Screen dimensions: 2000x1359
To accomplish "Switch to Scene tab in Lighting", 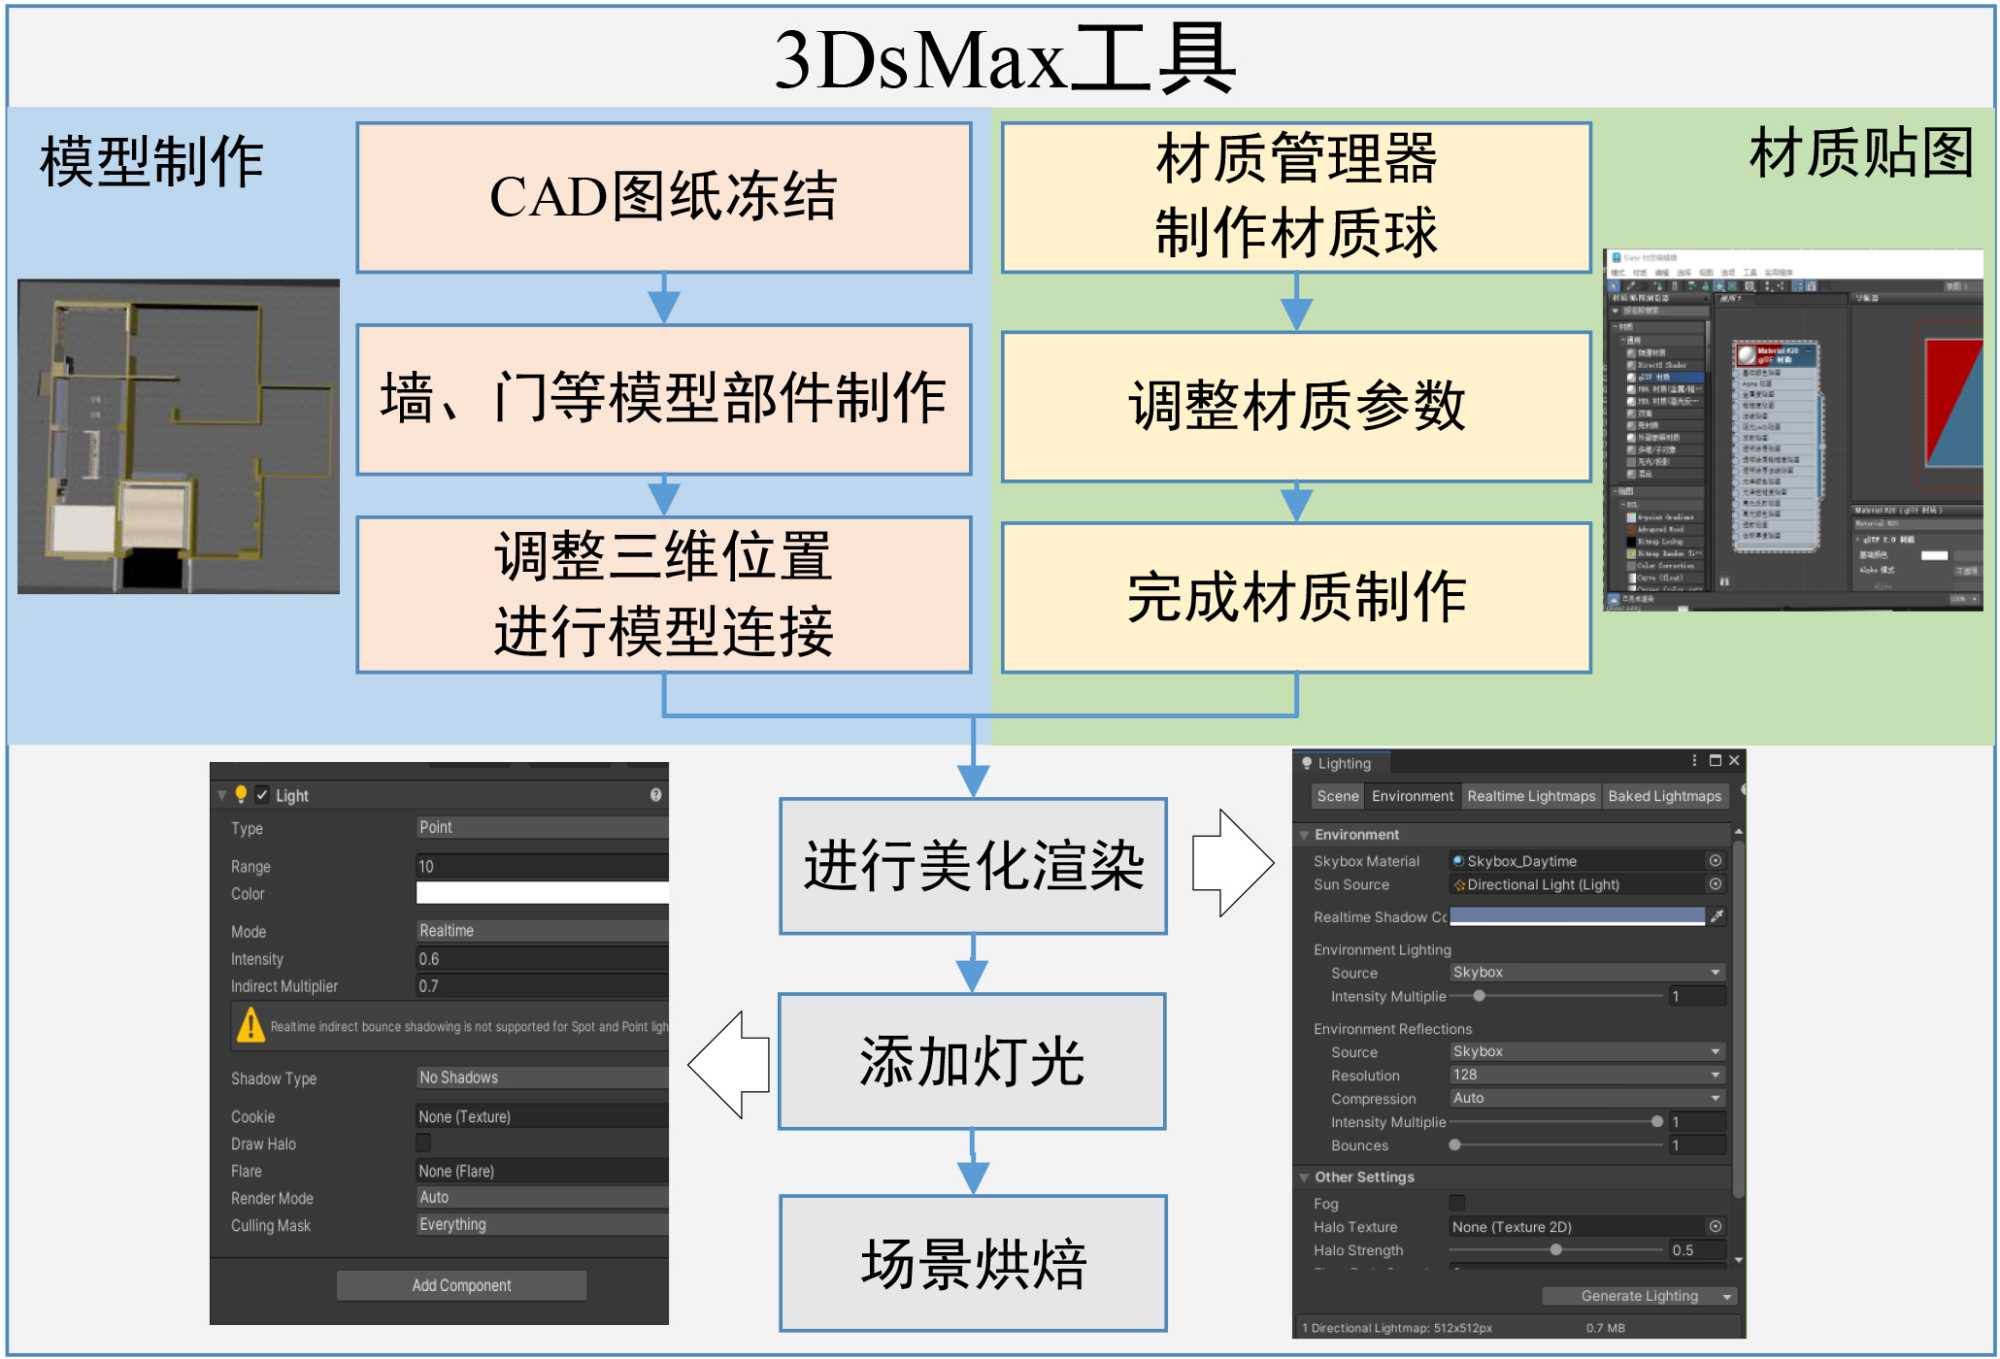I will click(1337, 796).
